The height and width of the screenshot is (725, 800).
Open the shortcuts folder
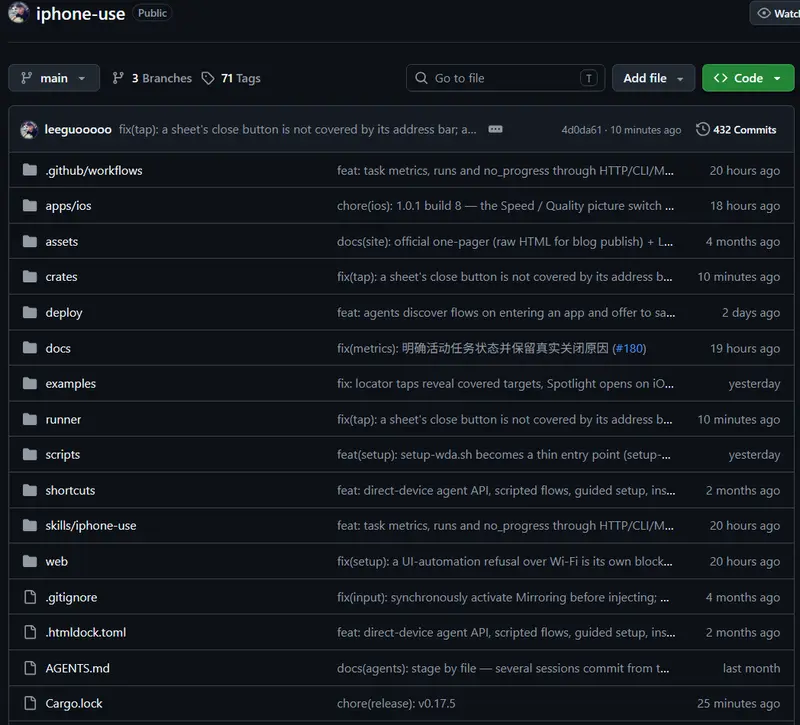click(70, 490)
